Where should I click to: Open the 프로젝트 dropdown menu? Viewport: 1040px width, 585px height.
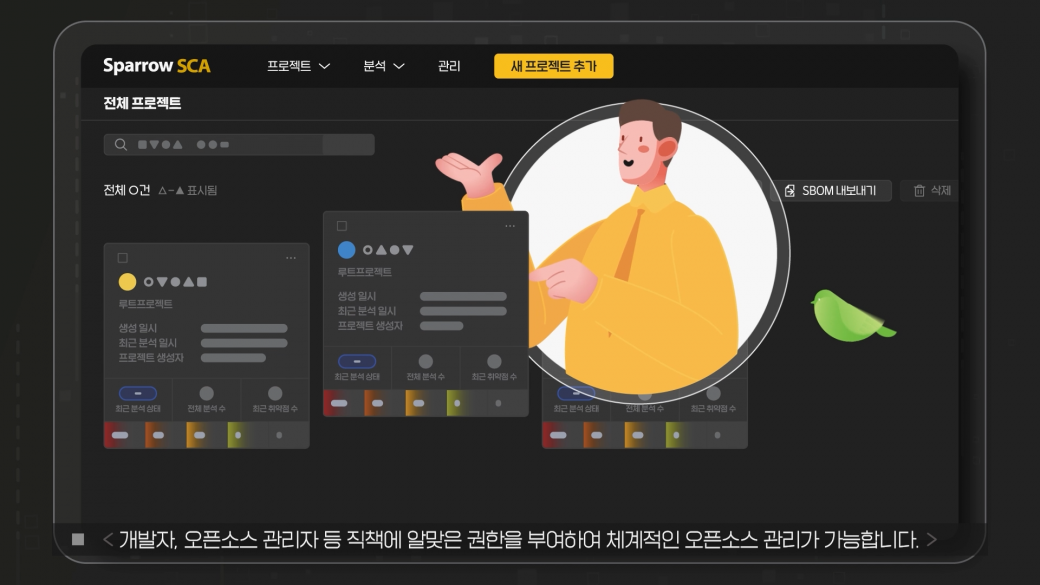pos(298,66)
